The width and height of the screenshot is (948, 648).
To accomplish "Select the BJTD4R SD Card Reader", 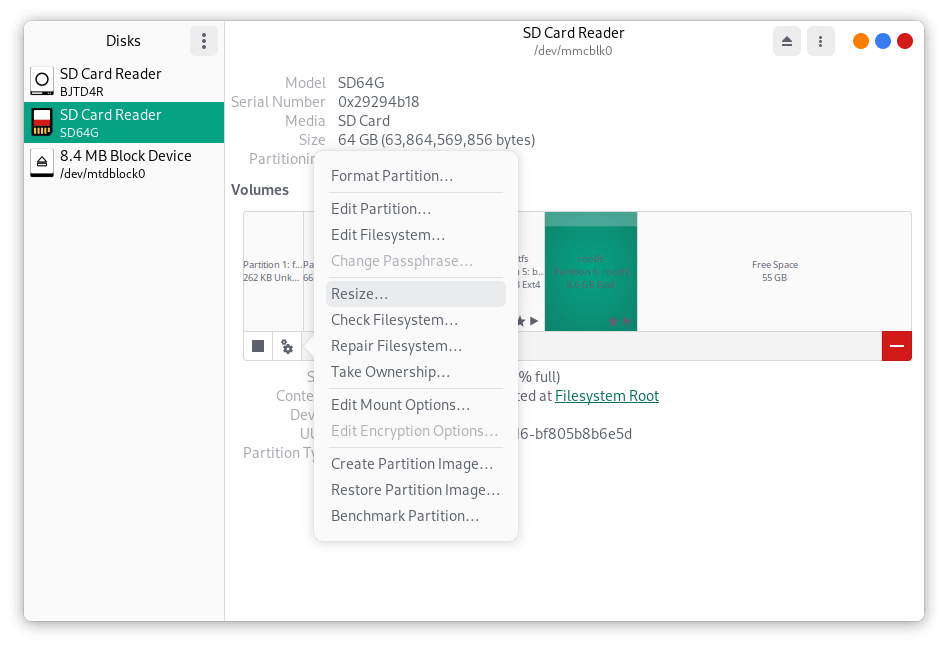I will (124, 82).
